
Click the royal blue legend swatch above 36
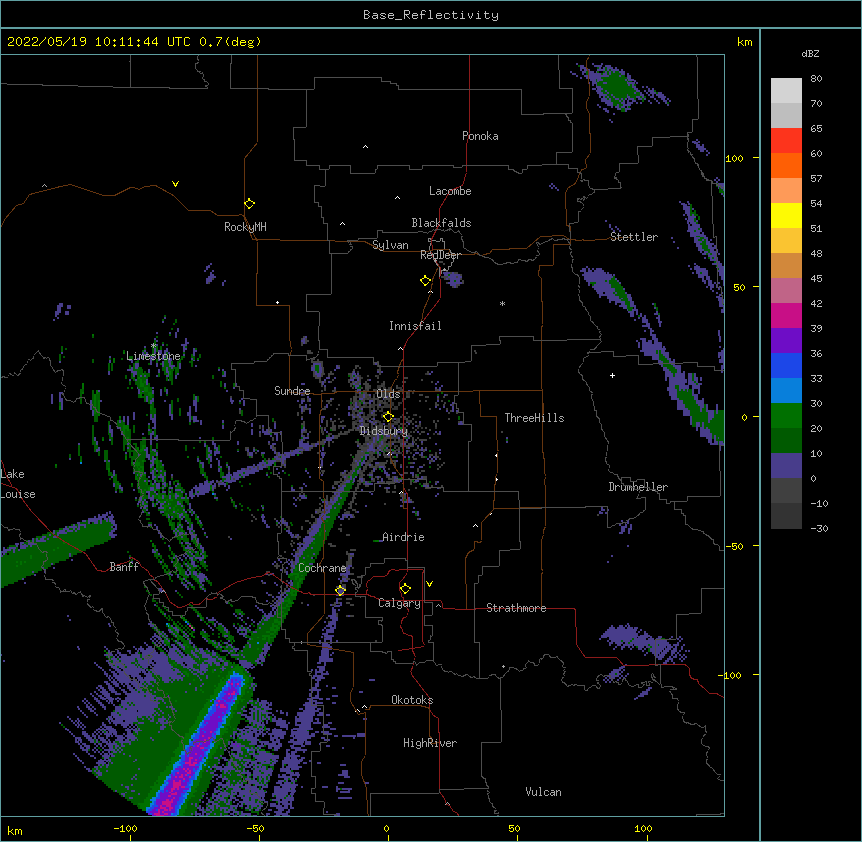point(786,365)
